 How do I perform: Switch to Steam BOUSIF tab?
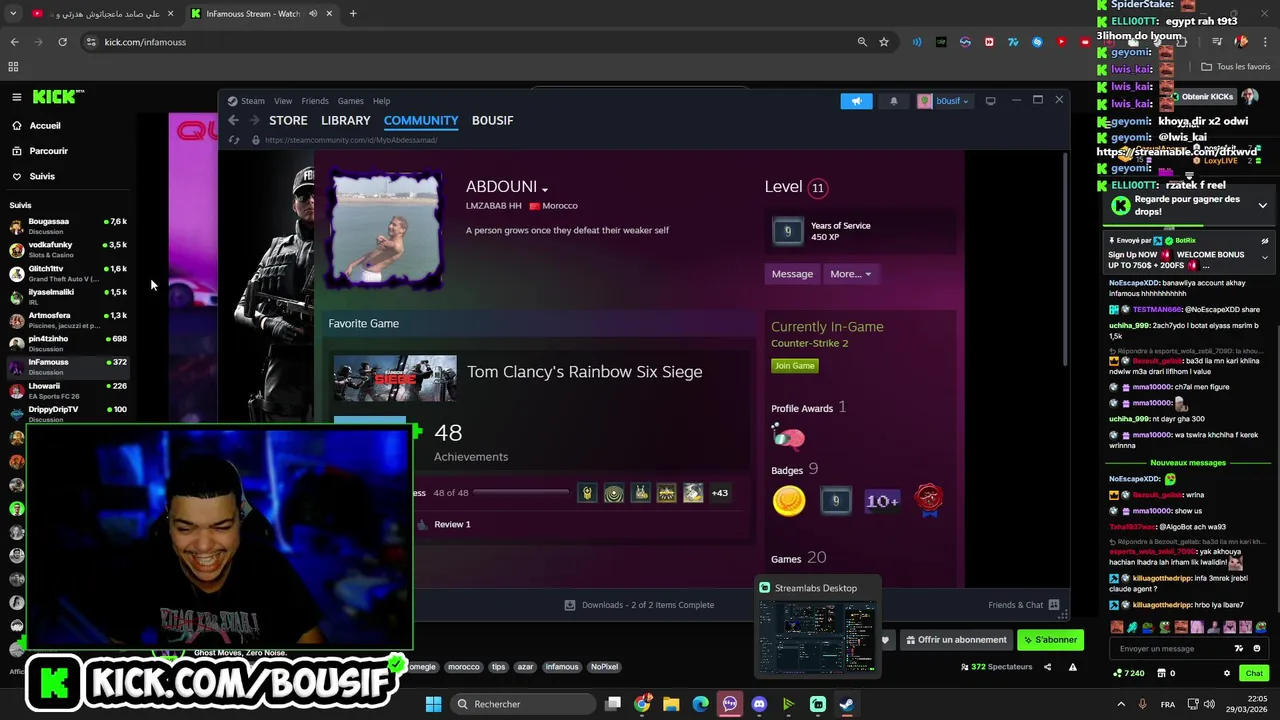(x=493, y=120)
